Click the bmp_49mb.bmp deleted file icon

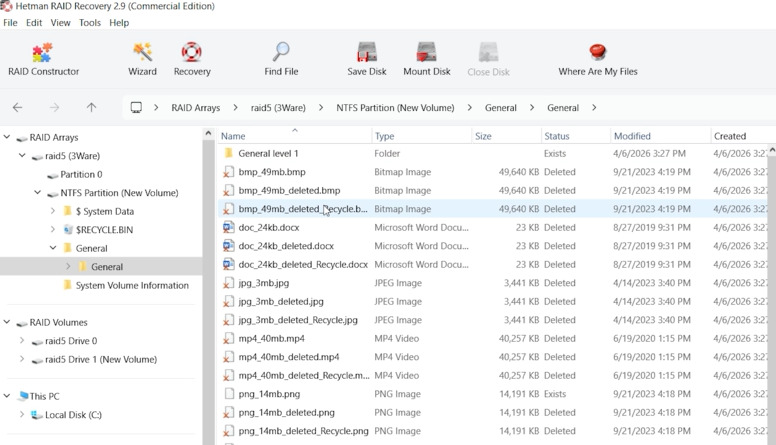pyautogui.click(x=228, y=172)
